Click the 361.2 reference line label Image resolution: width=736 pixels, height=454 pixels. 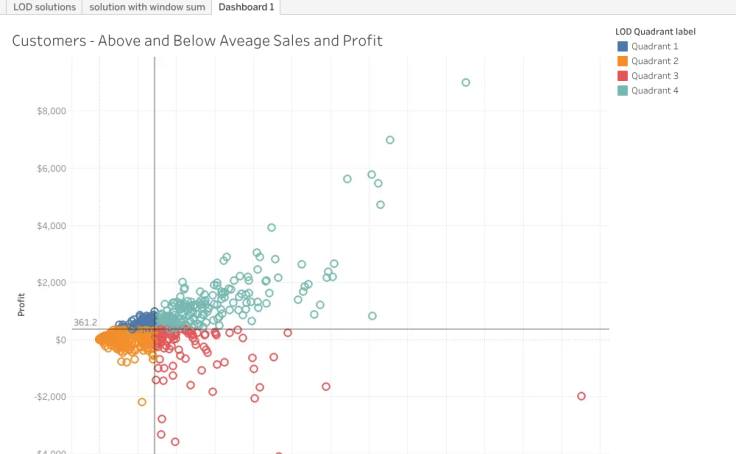(85, 323)
